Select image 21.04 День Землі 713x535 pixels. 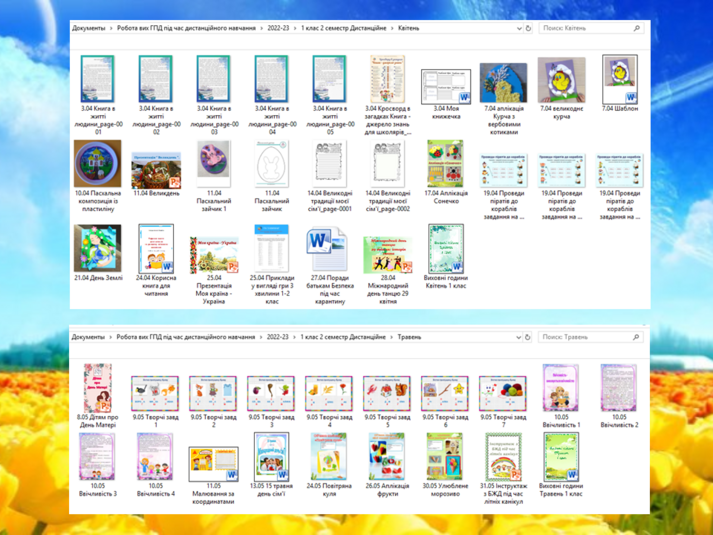pos(98,253)
